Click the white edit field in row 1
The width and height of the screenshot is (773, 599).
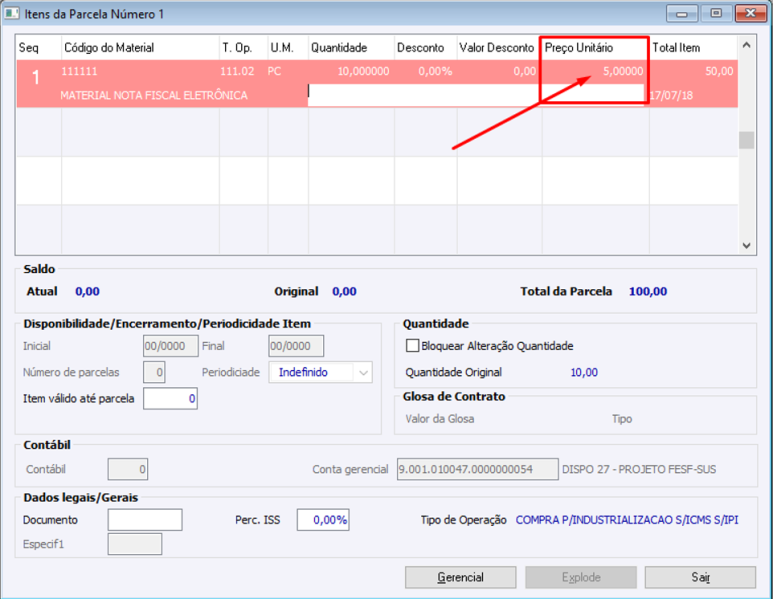tap(476, 95)
